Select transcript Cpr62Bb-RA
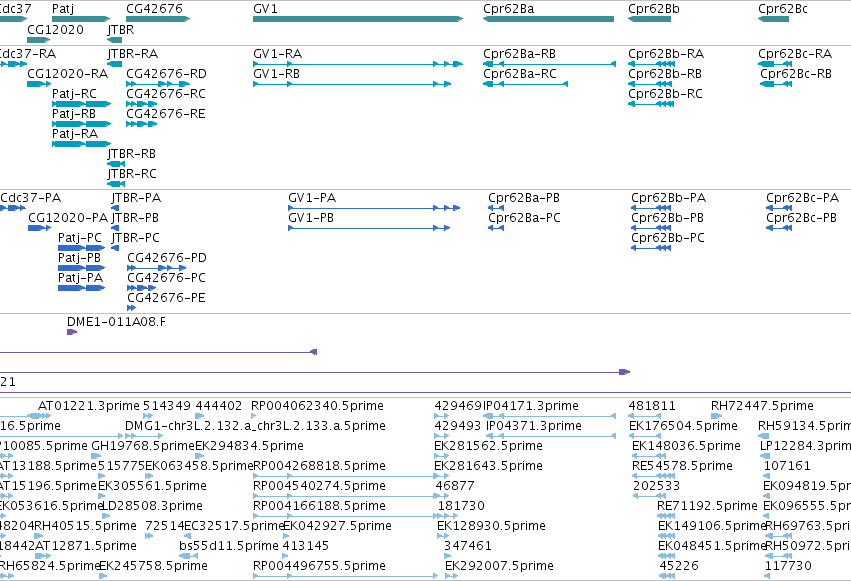Viewport: 851px width, 581px height. coord(651,64)
